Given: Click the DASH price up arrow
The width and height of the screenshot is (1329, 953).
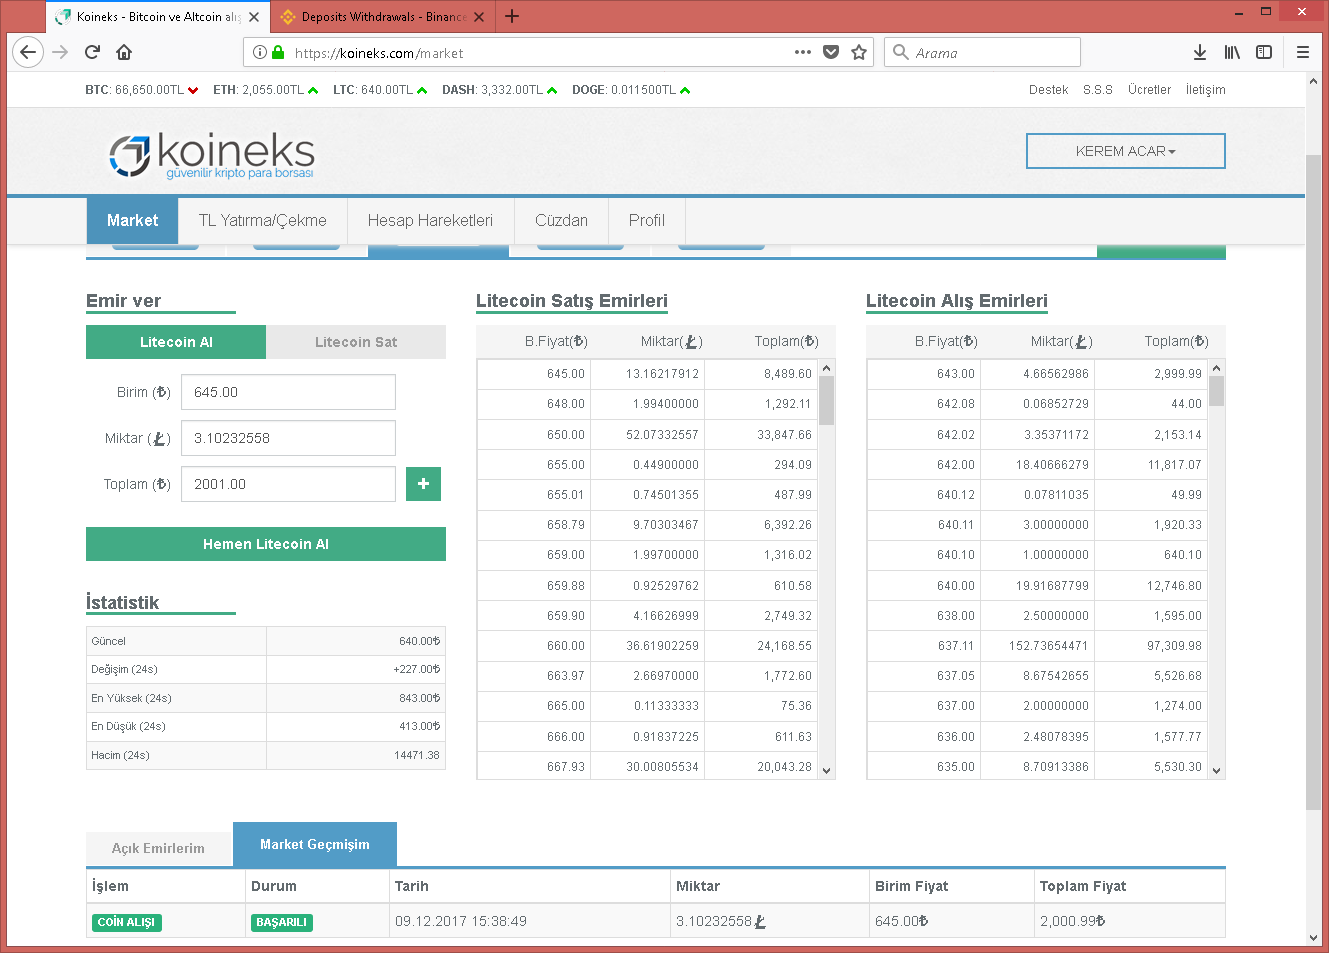Looking at the screenshot, I should [552, 90].
